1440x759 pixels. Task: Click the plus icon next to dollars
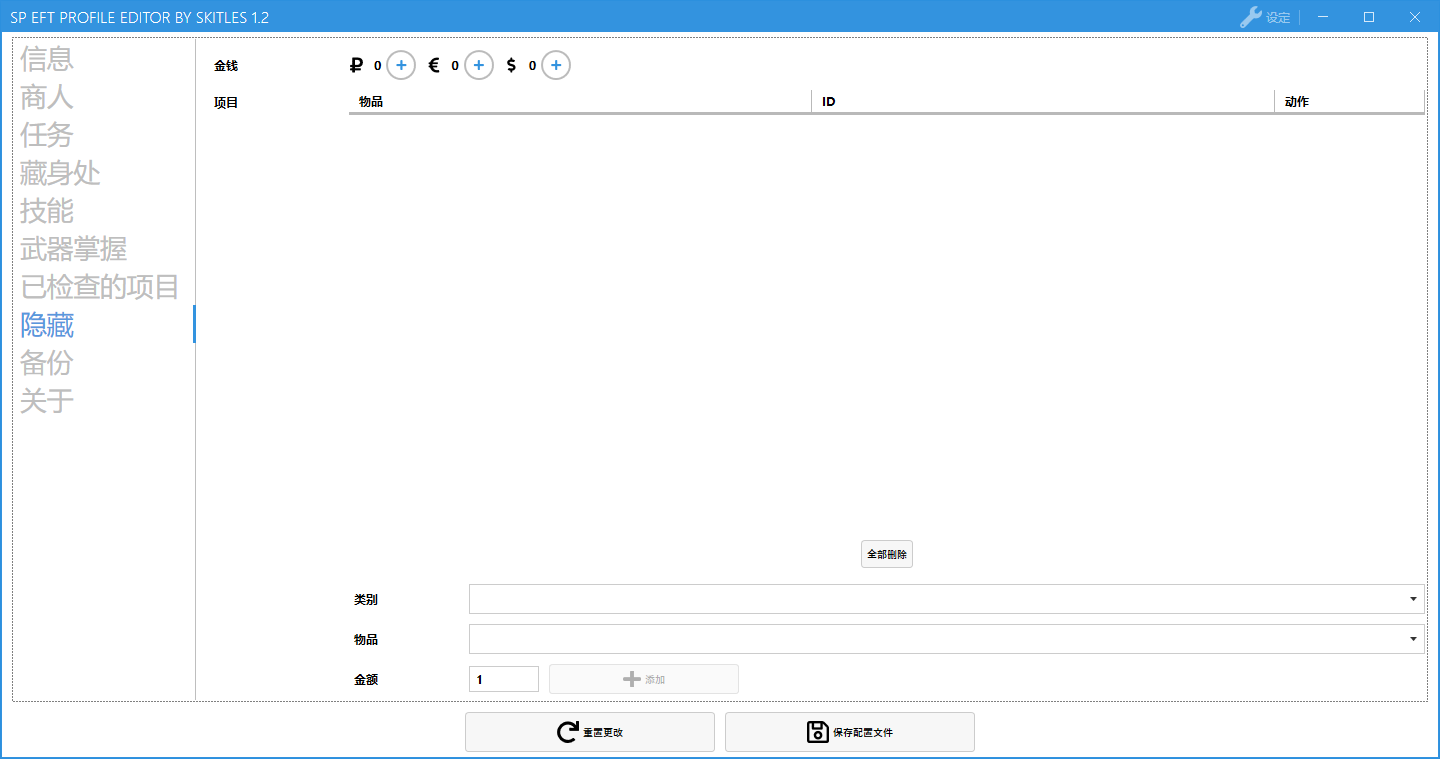coord(556,65)
